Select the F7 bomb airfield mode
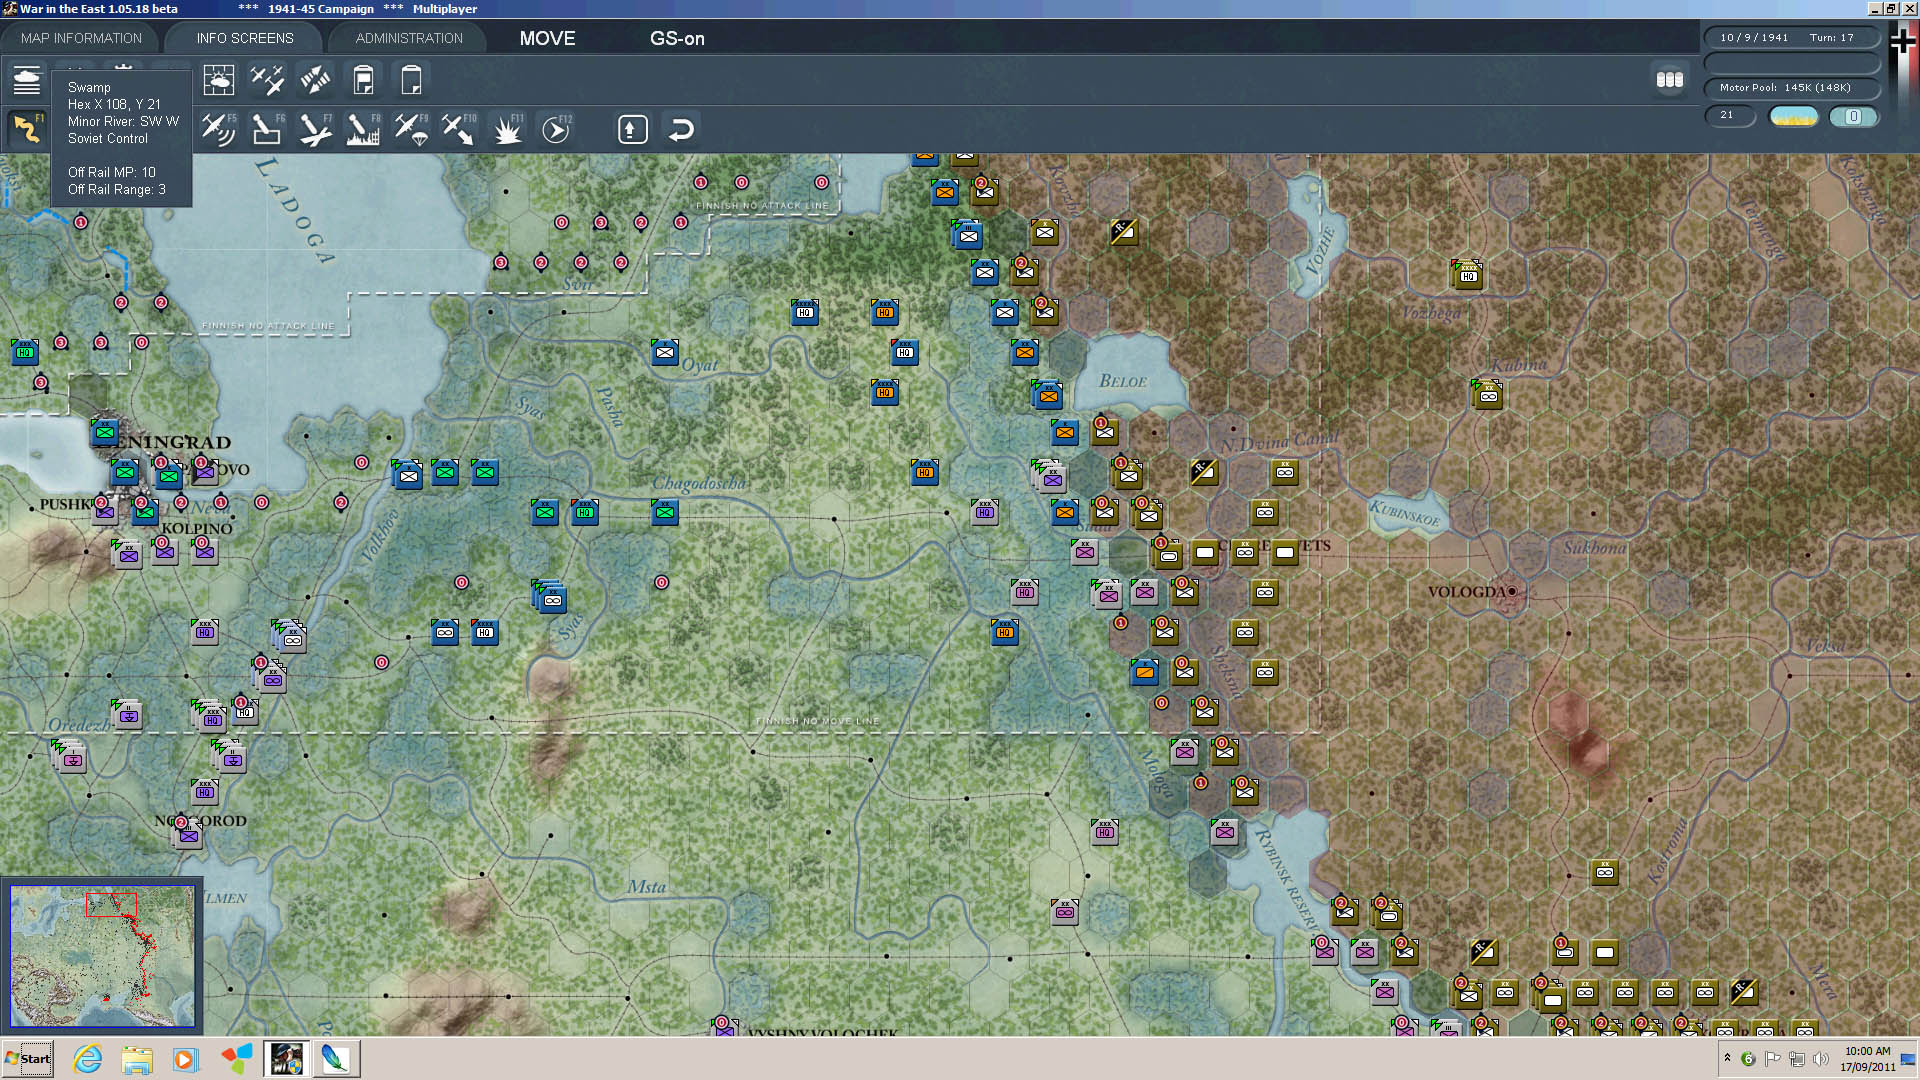1920x1080 pixels. [315, 129]
